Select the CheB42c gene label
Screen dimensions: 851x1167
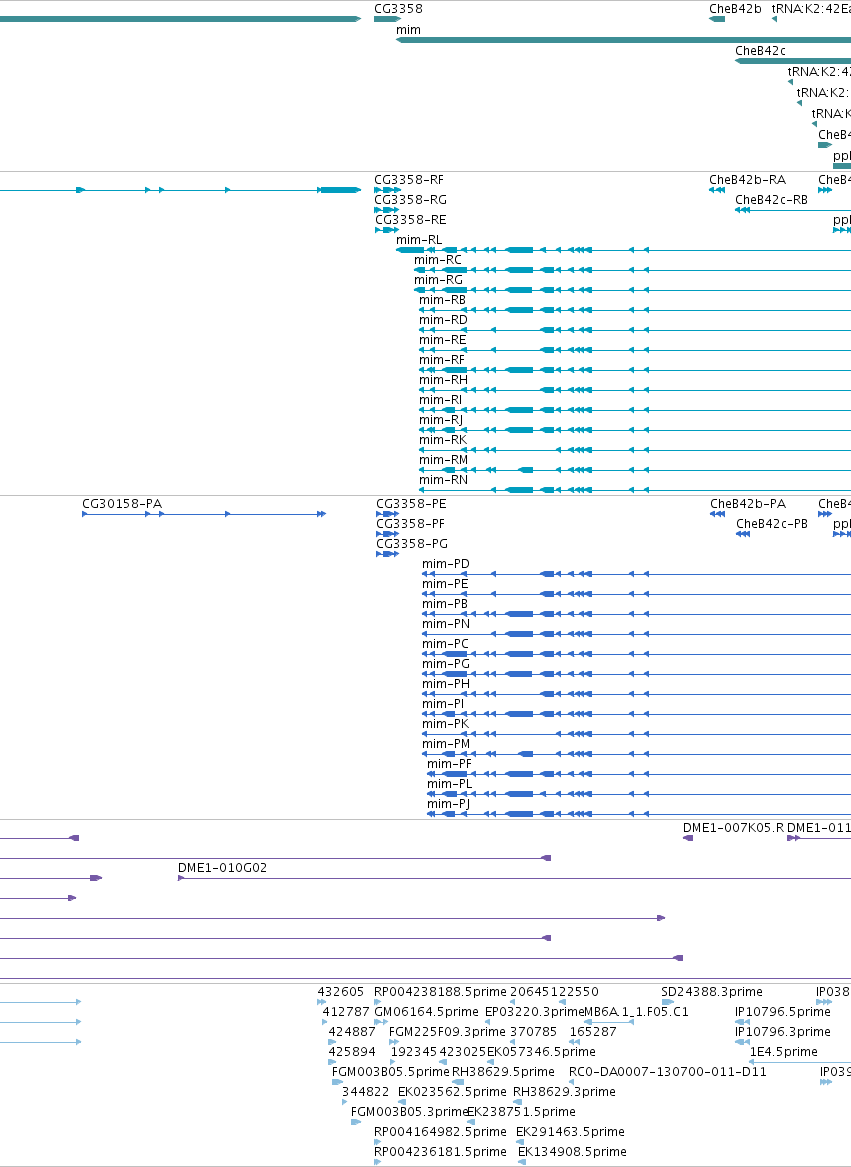(x=760, y=51)
